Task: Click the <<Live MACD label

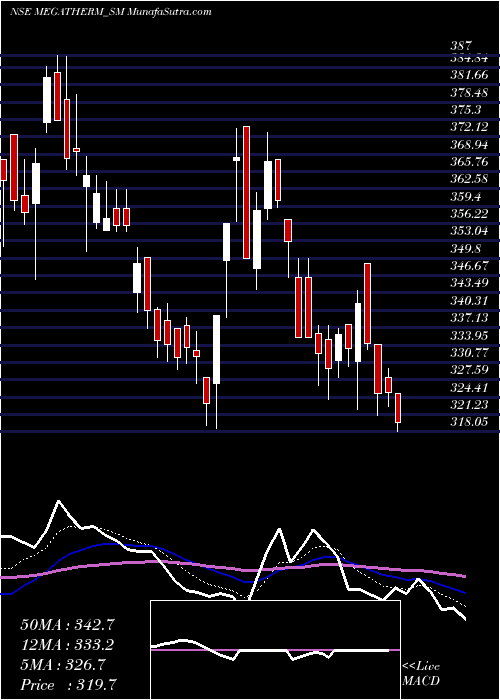Action: point(421,674)
